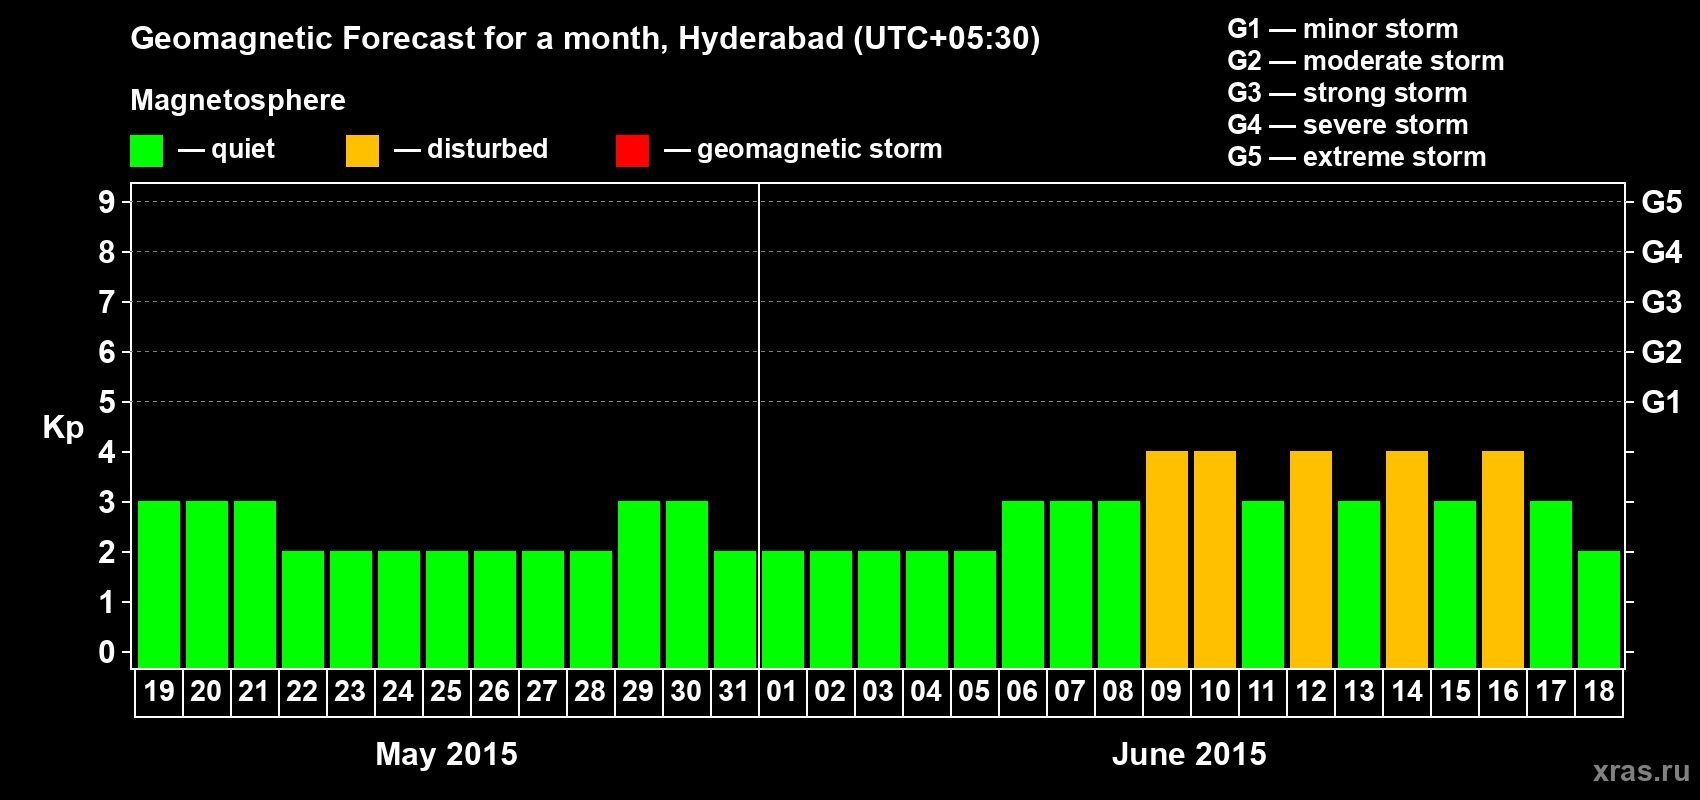Click the green bar for May 31

(735, 609)
